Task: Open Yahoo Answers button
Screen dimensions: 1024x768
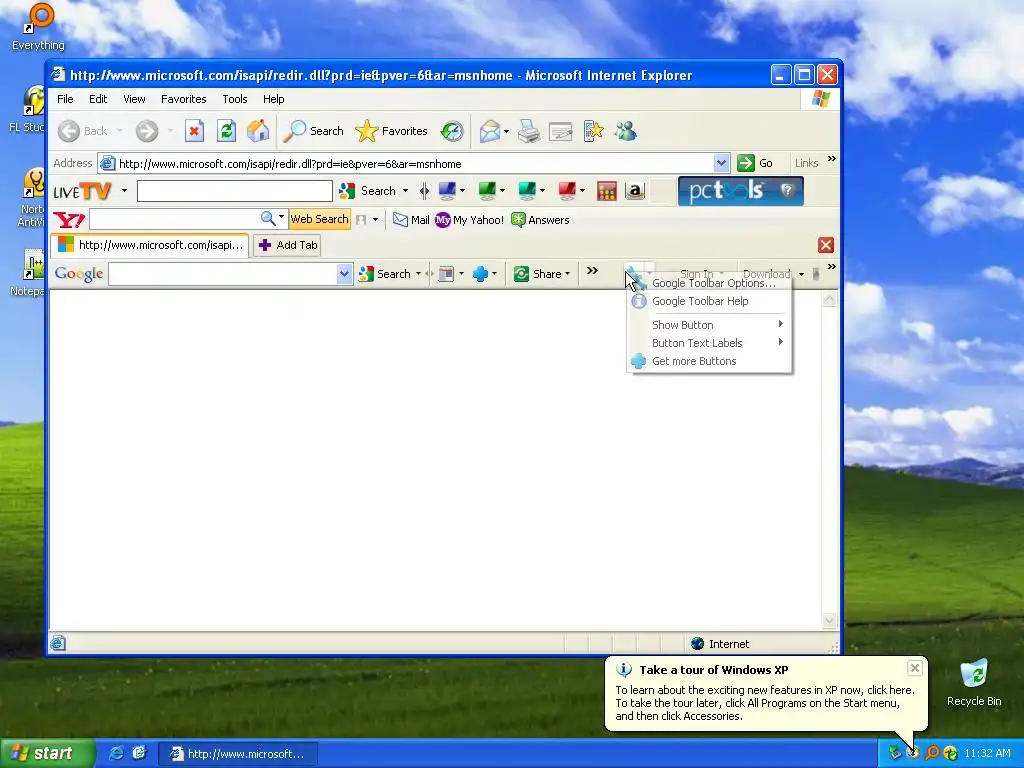Action: pos(541,220)
